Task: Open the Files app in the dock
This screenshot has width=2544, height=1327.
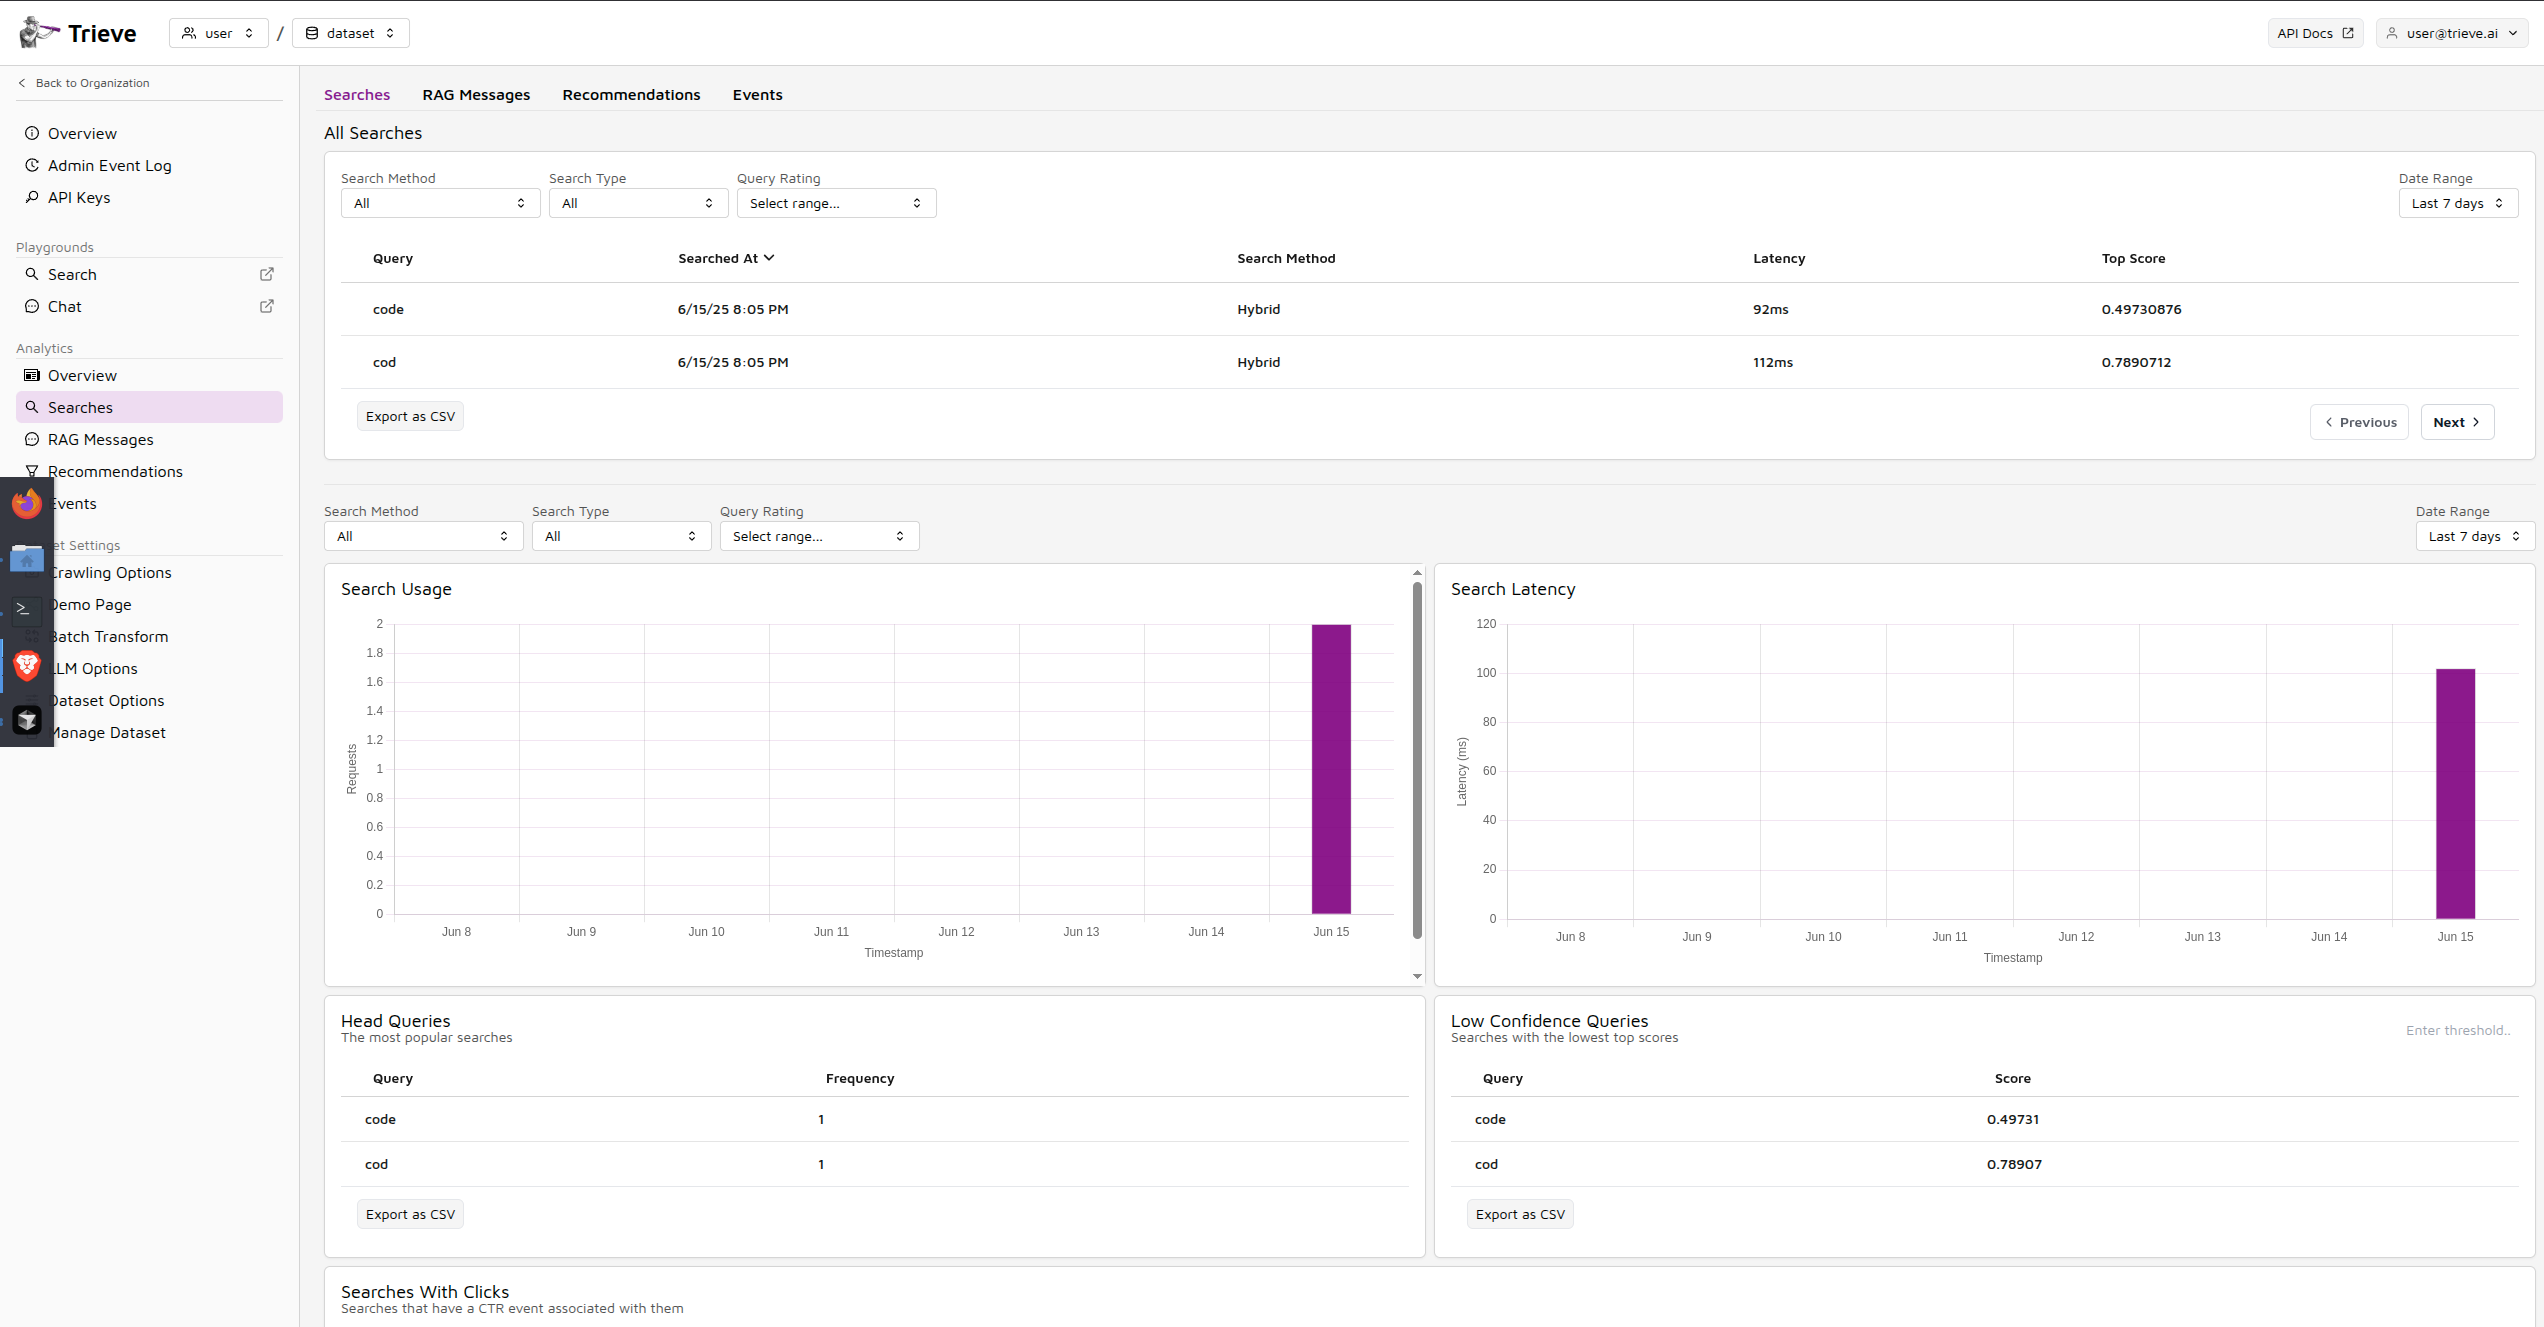Action: tap(27, 558)
